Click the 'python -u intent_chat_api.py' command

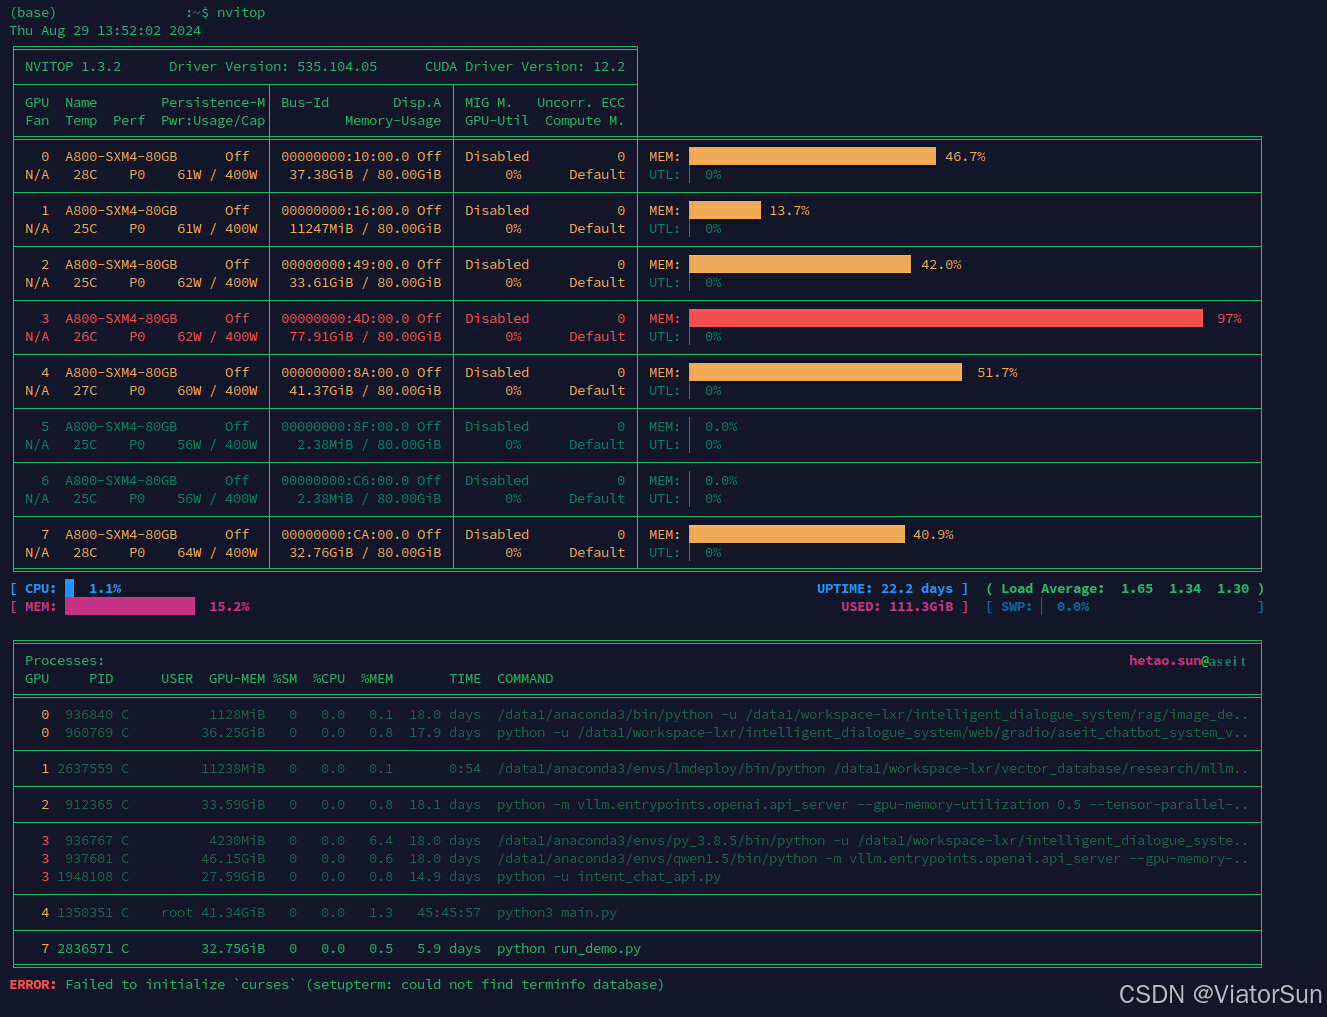pos(609,877)
